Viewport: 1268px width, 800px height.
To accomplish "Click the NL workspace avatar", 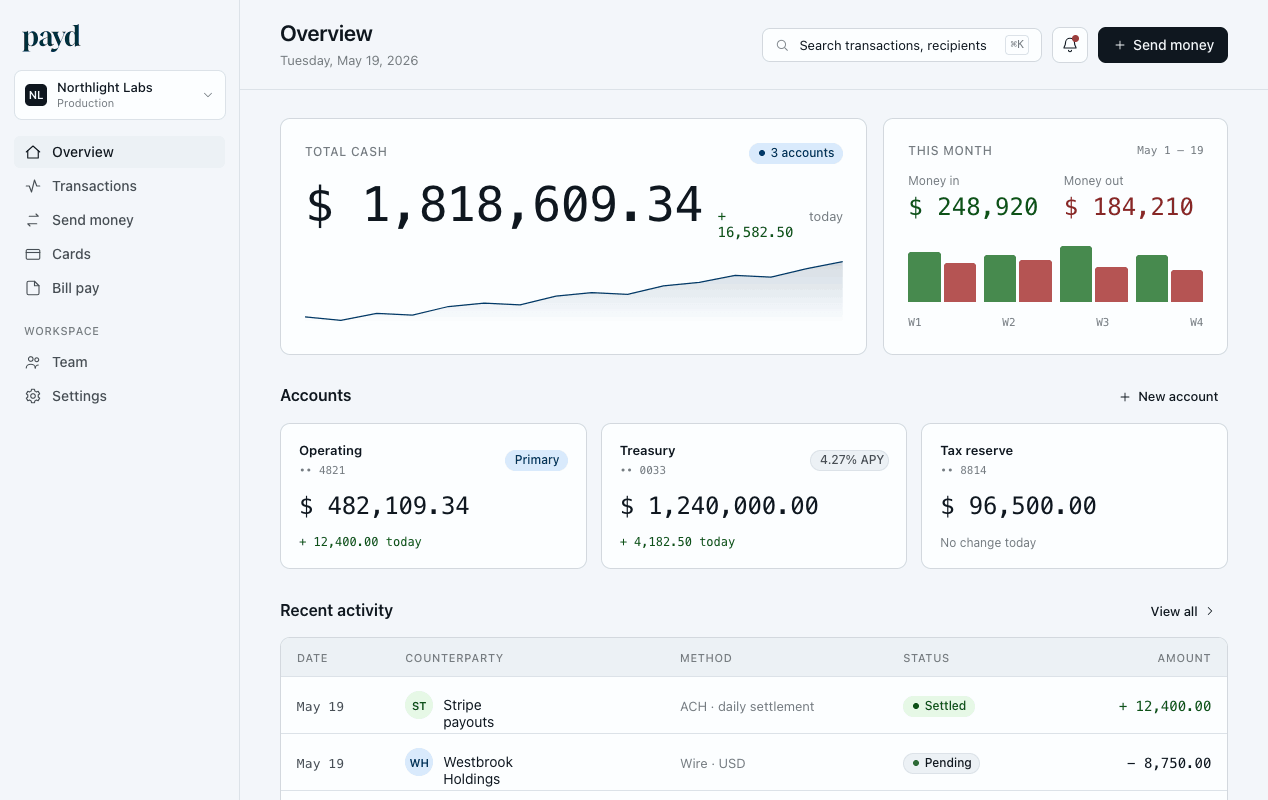I will point(36,95).
